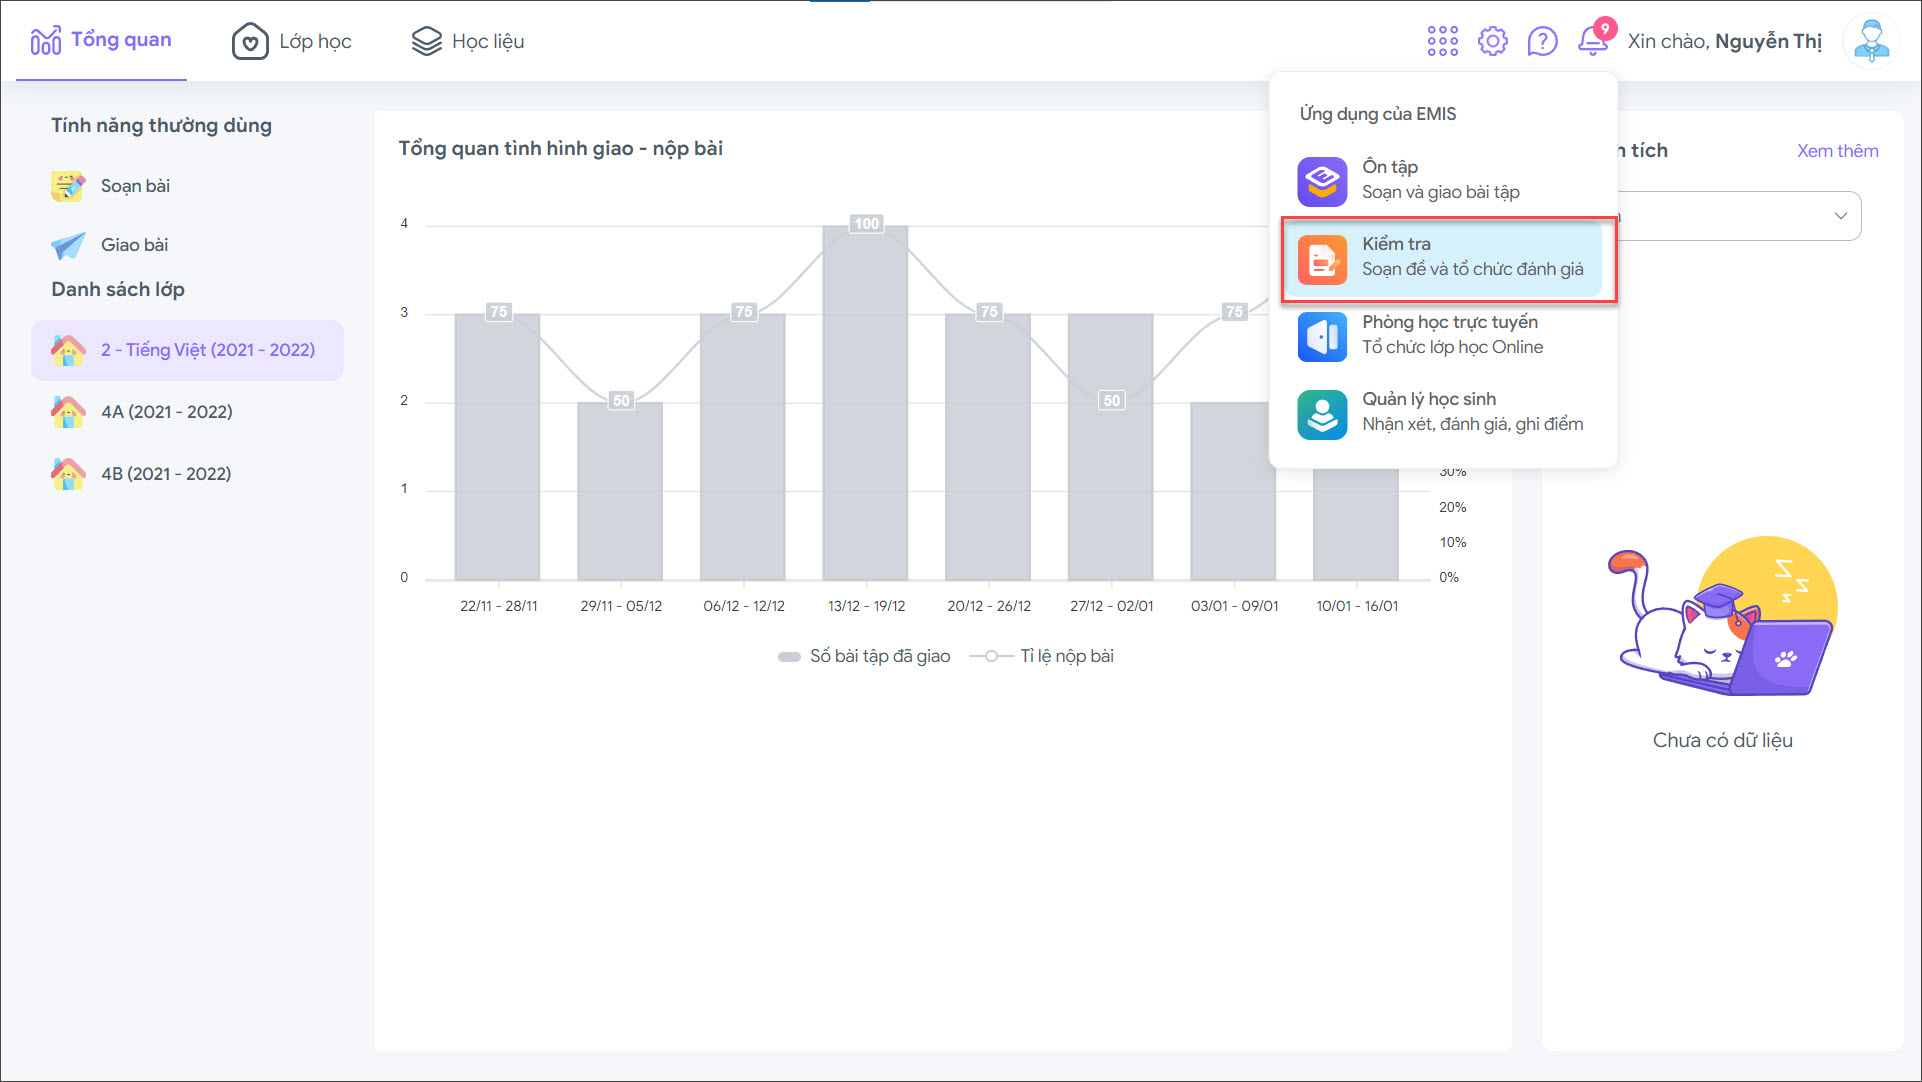The width and height of the screenshot is (1922, 1082).
Task: Click Giao bài shortcut
Action: (x=133, y=245)
